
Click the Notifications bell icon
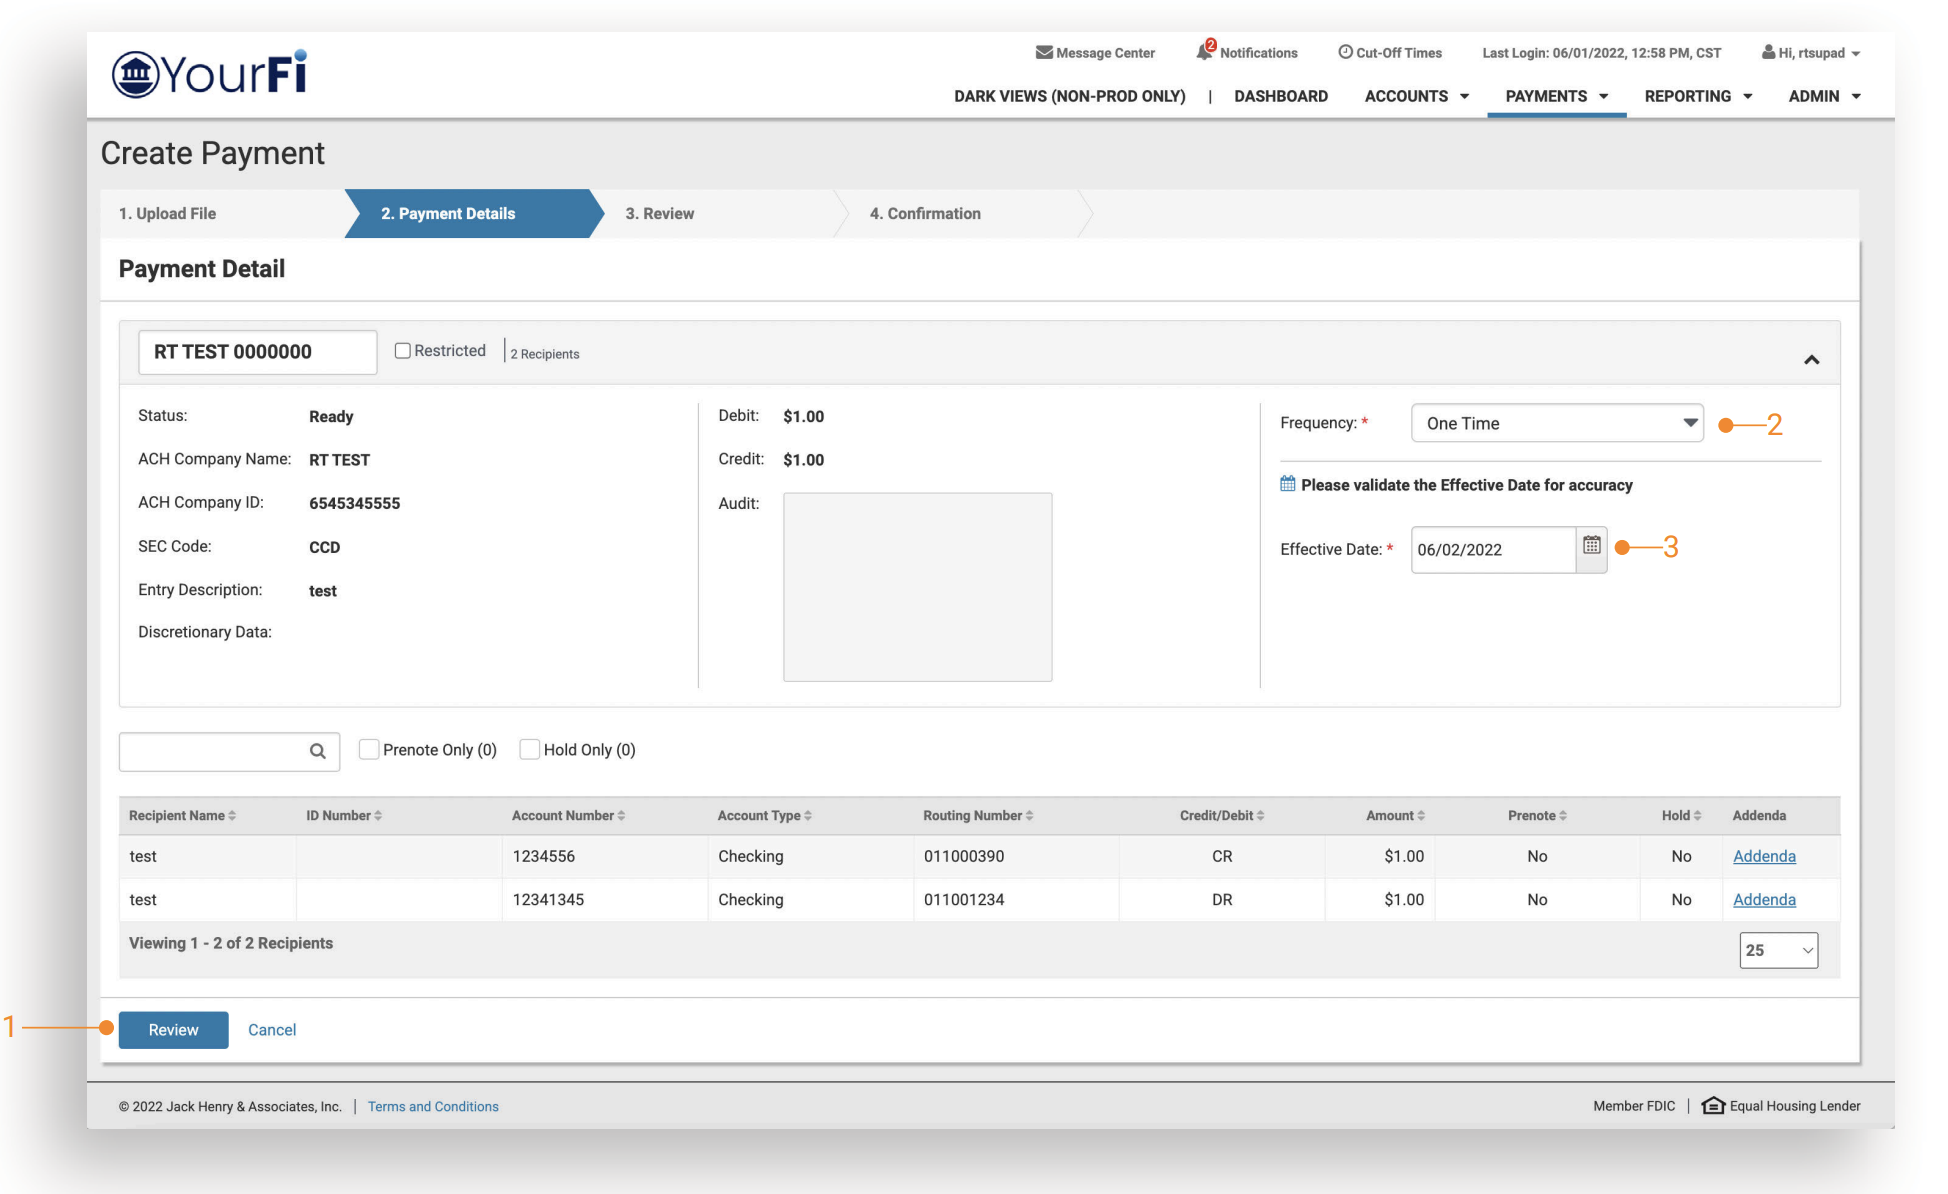point(1204,52)
